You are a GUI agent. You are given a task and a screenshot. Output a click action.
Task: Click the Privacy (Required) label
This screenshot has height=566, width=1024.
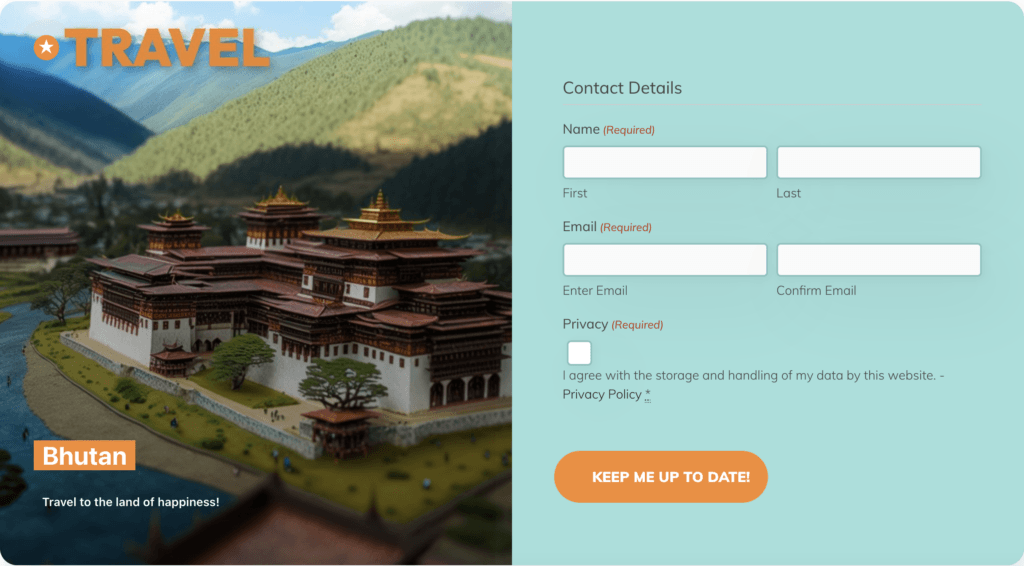pyautogui.click(x=613, y=324)
